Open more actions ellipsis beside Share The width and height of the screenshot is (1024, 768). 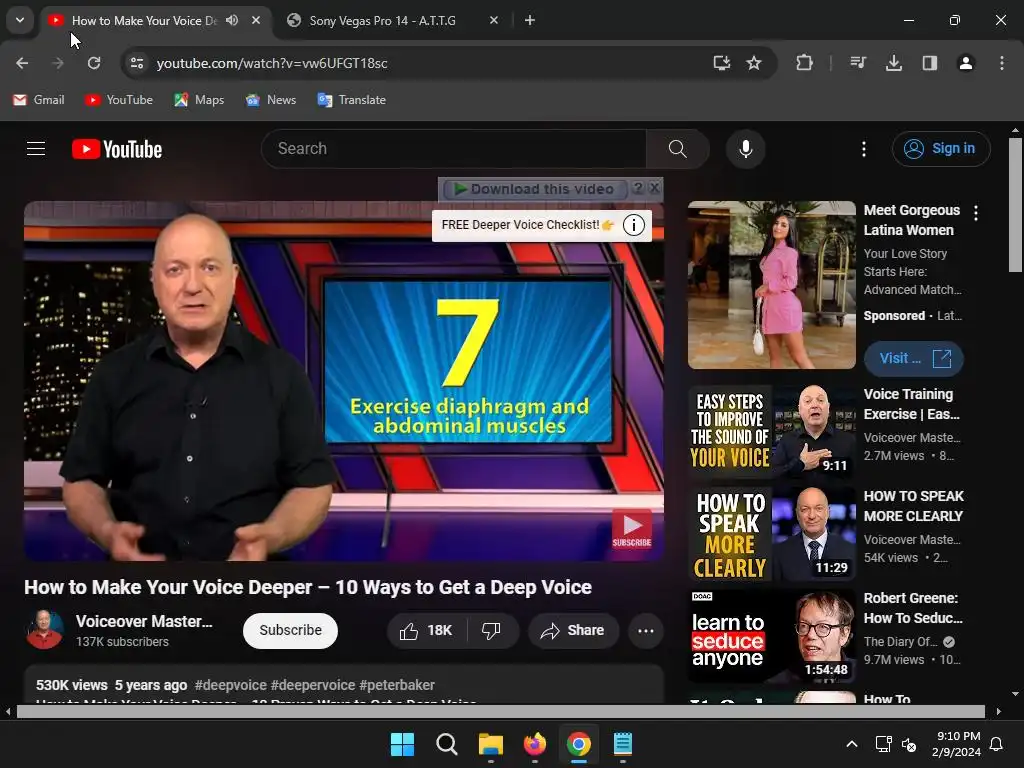click(646, 630)
